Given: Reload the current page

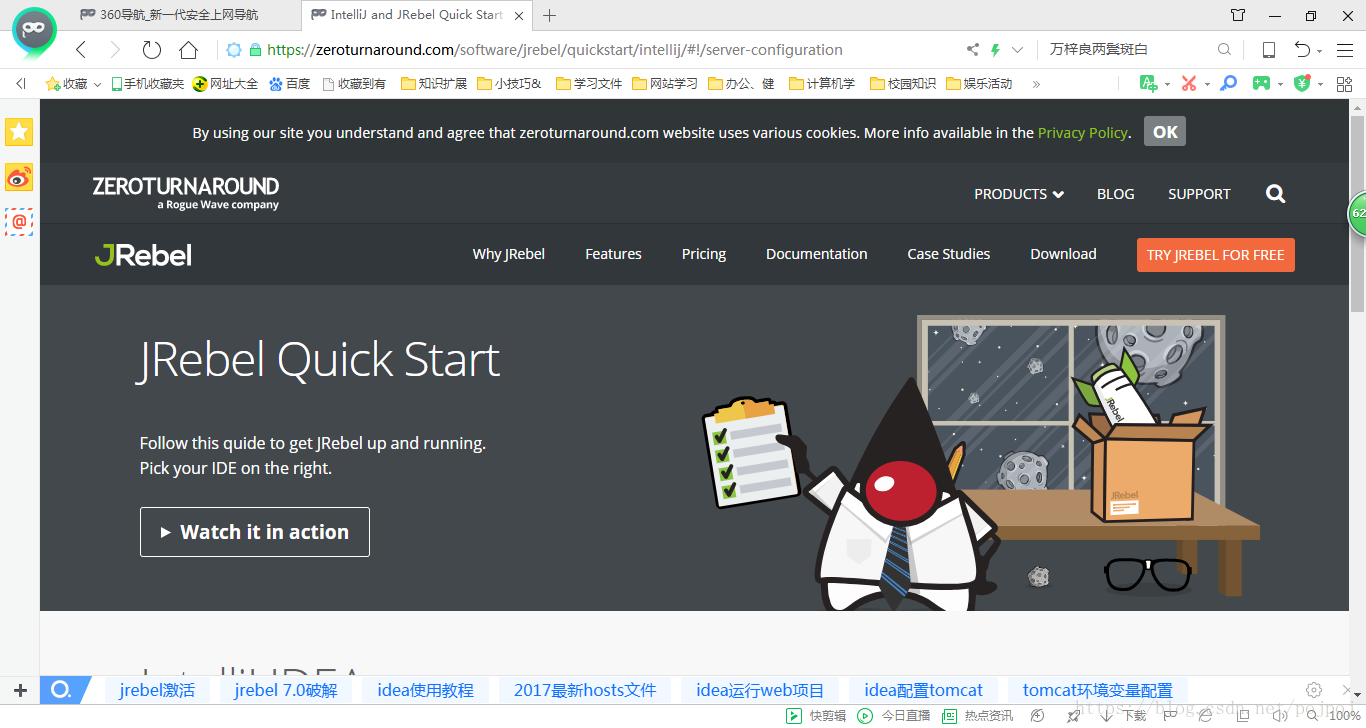Looking at the screenshot, I should 152,50.
